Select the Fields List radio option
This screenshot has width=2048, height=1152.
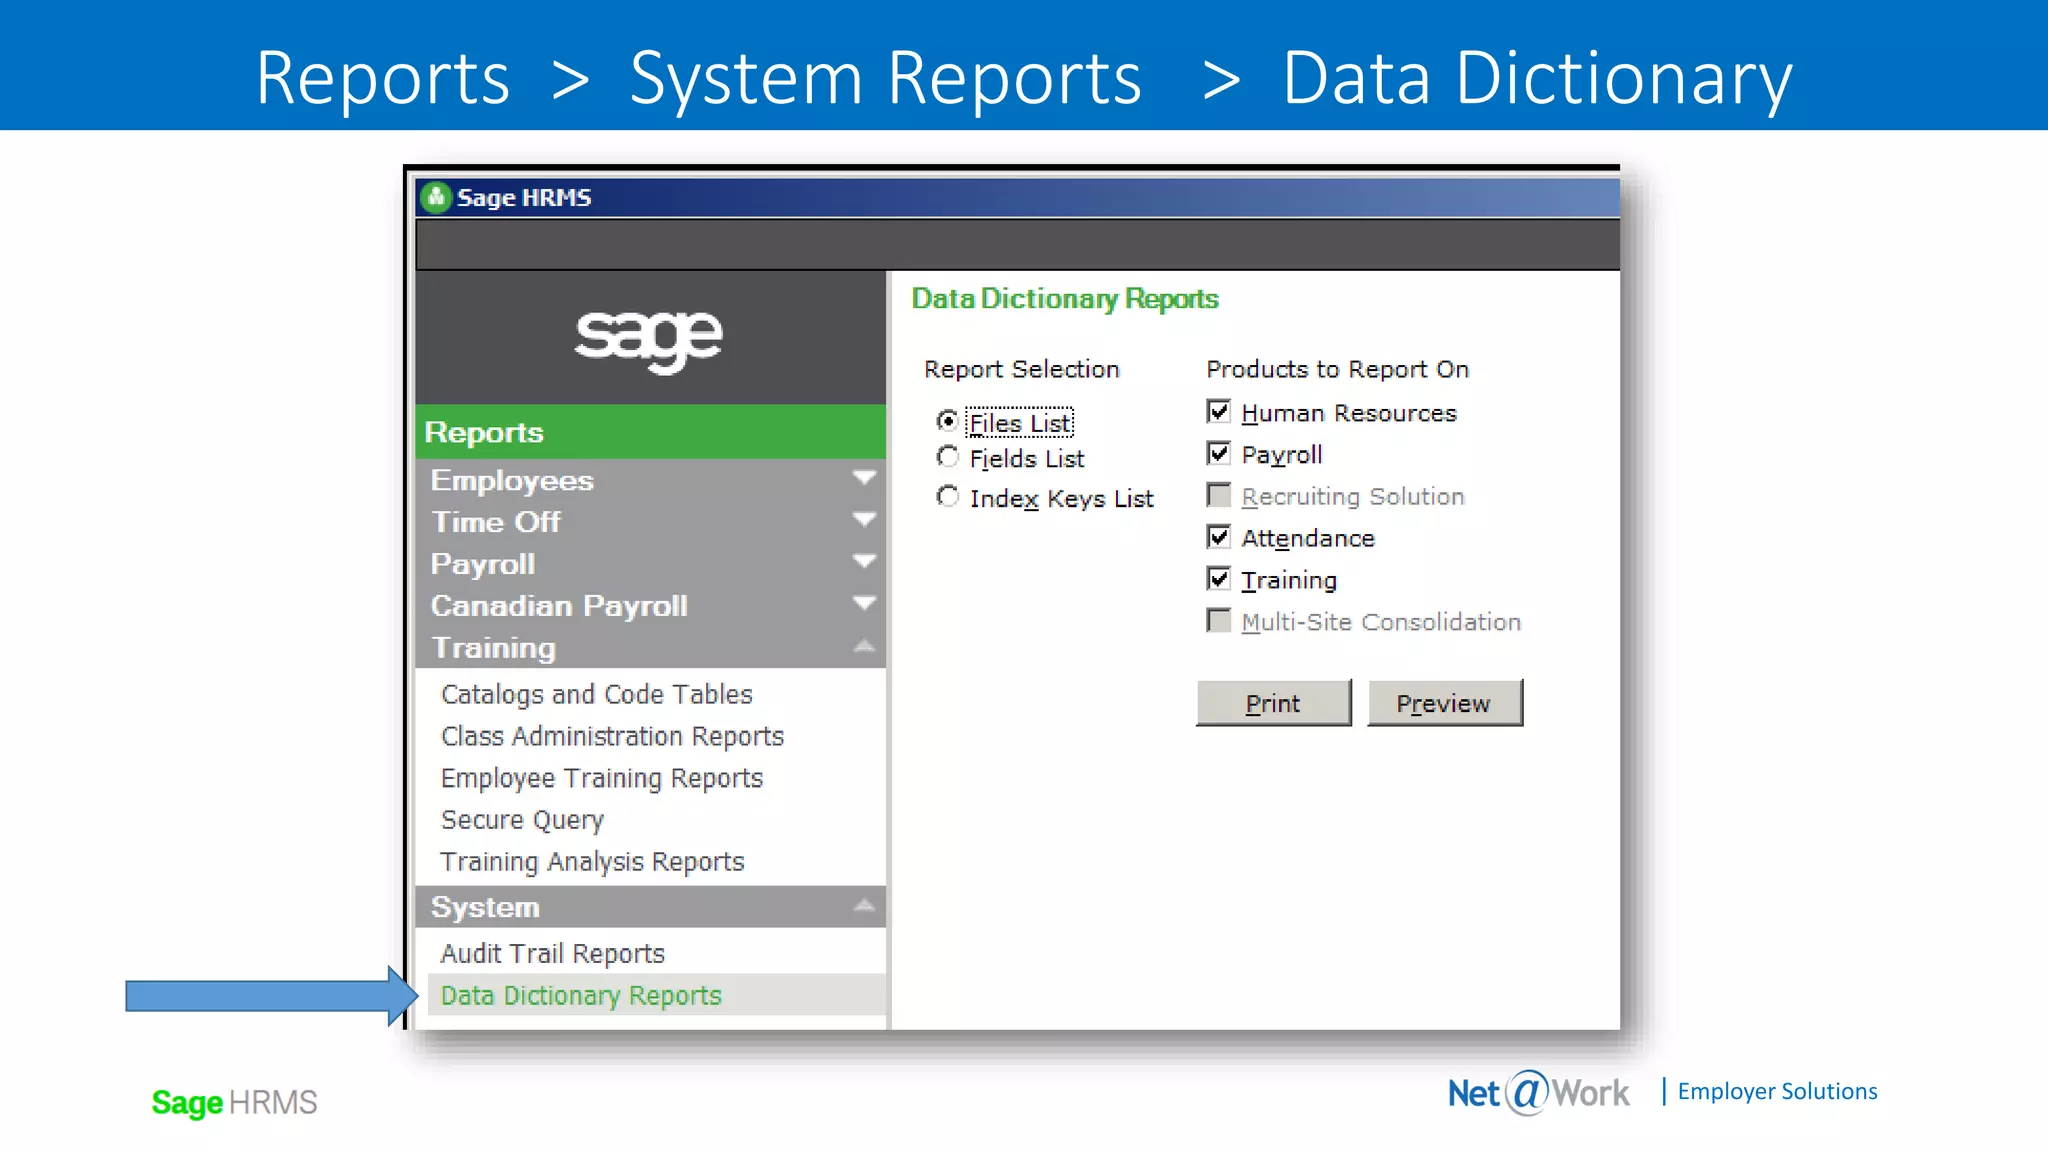click(x=947, y=457)
